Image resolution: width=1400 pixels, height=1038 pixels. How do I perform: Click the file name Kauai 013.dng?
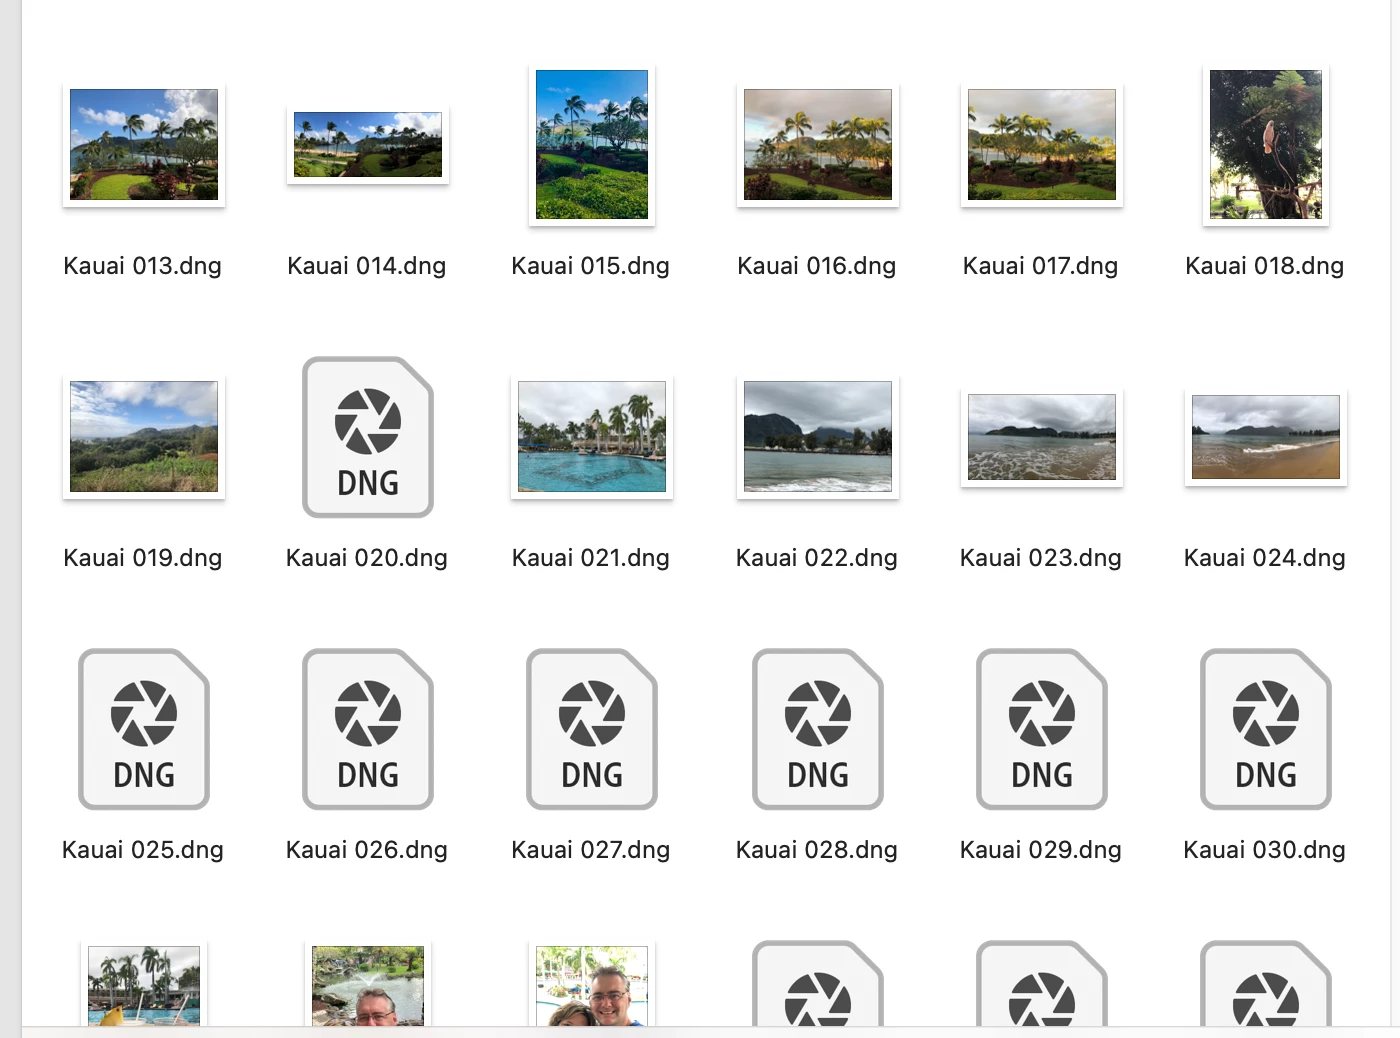pyautogui.click(x=143, y=266)
